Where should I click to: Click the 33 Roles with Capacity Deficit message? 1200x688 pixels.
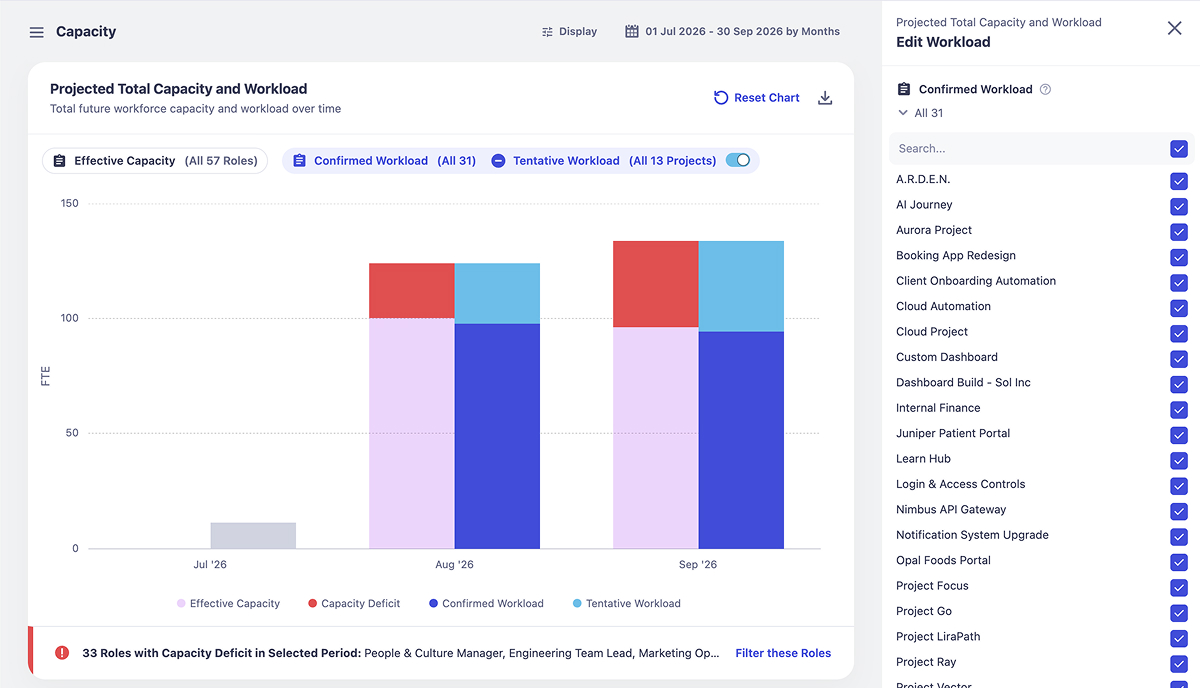(400, 653)
